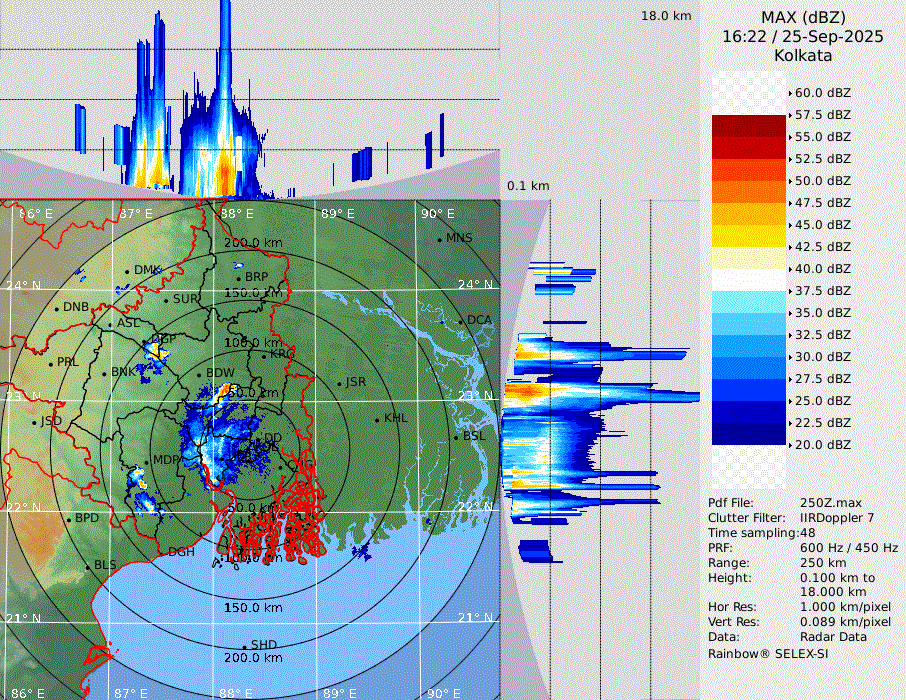Select the BPD station dot

[68, 520]
